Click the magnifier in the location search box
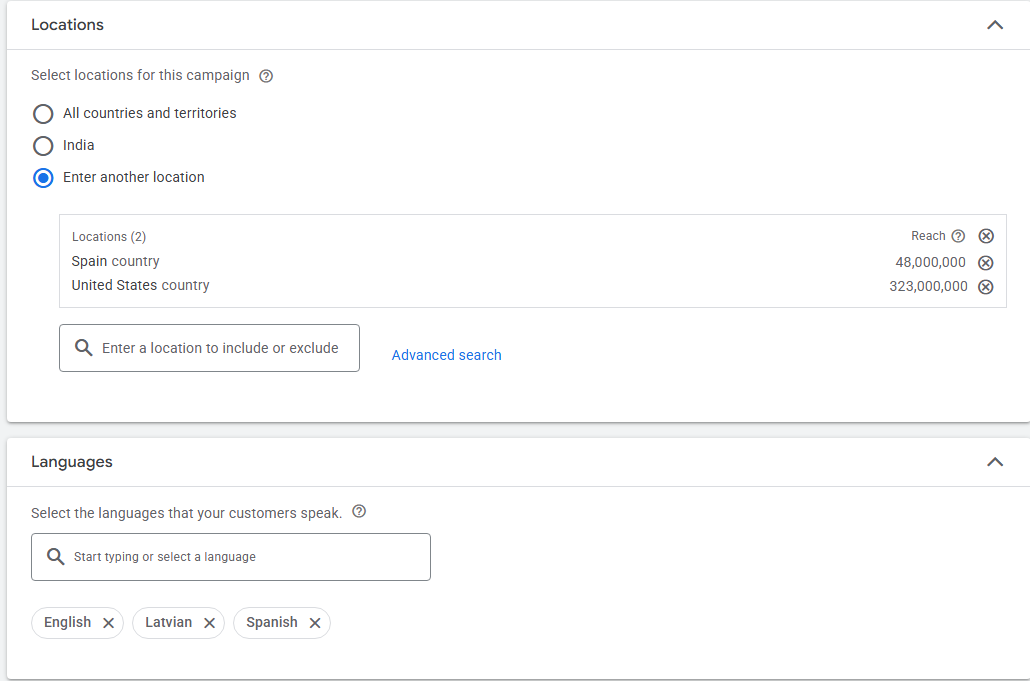The width and height of the screenshot is (1030, 681). click(85, 347)
